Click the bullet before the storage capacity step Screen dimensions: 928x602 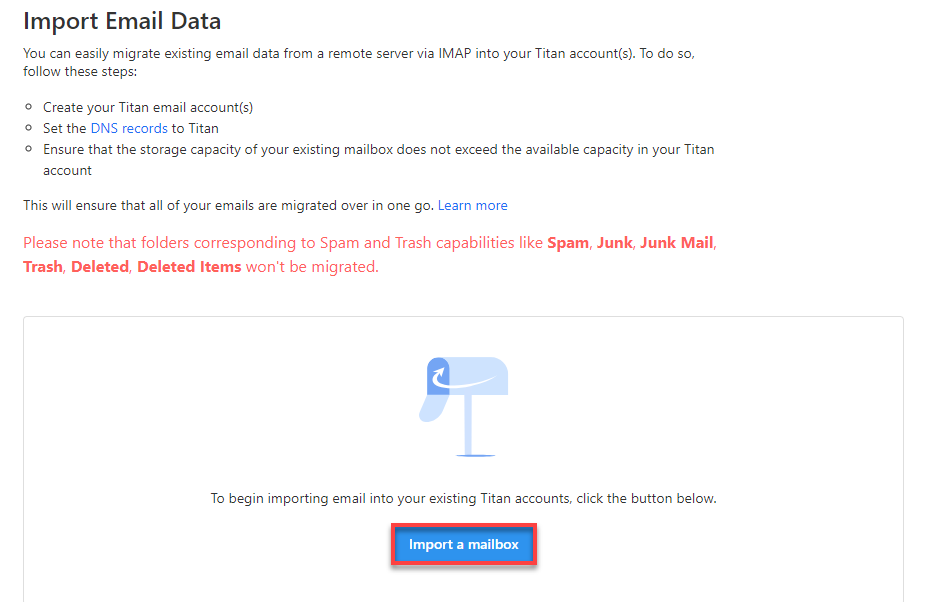point(30,149)
